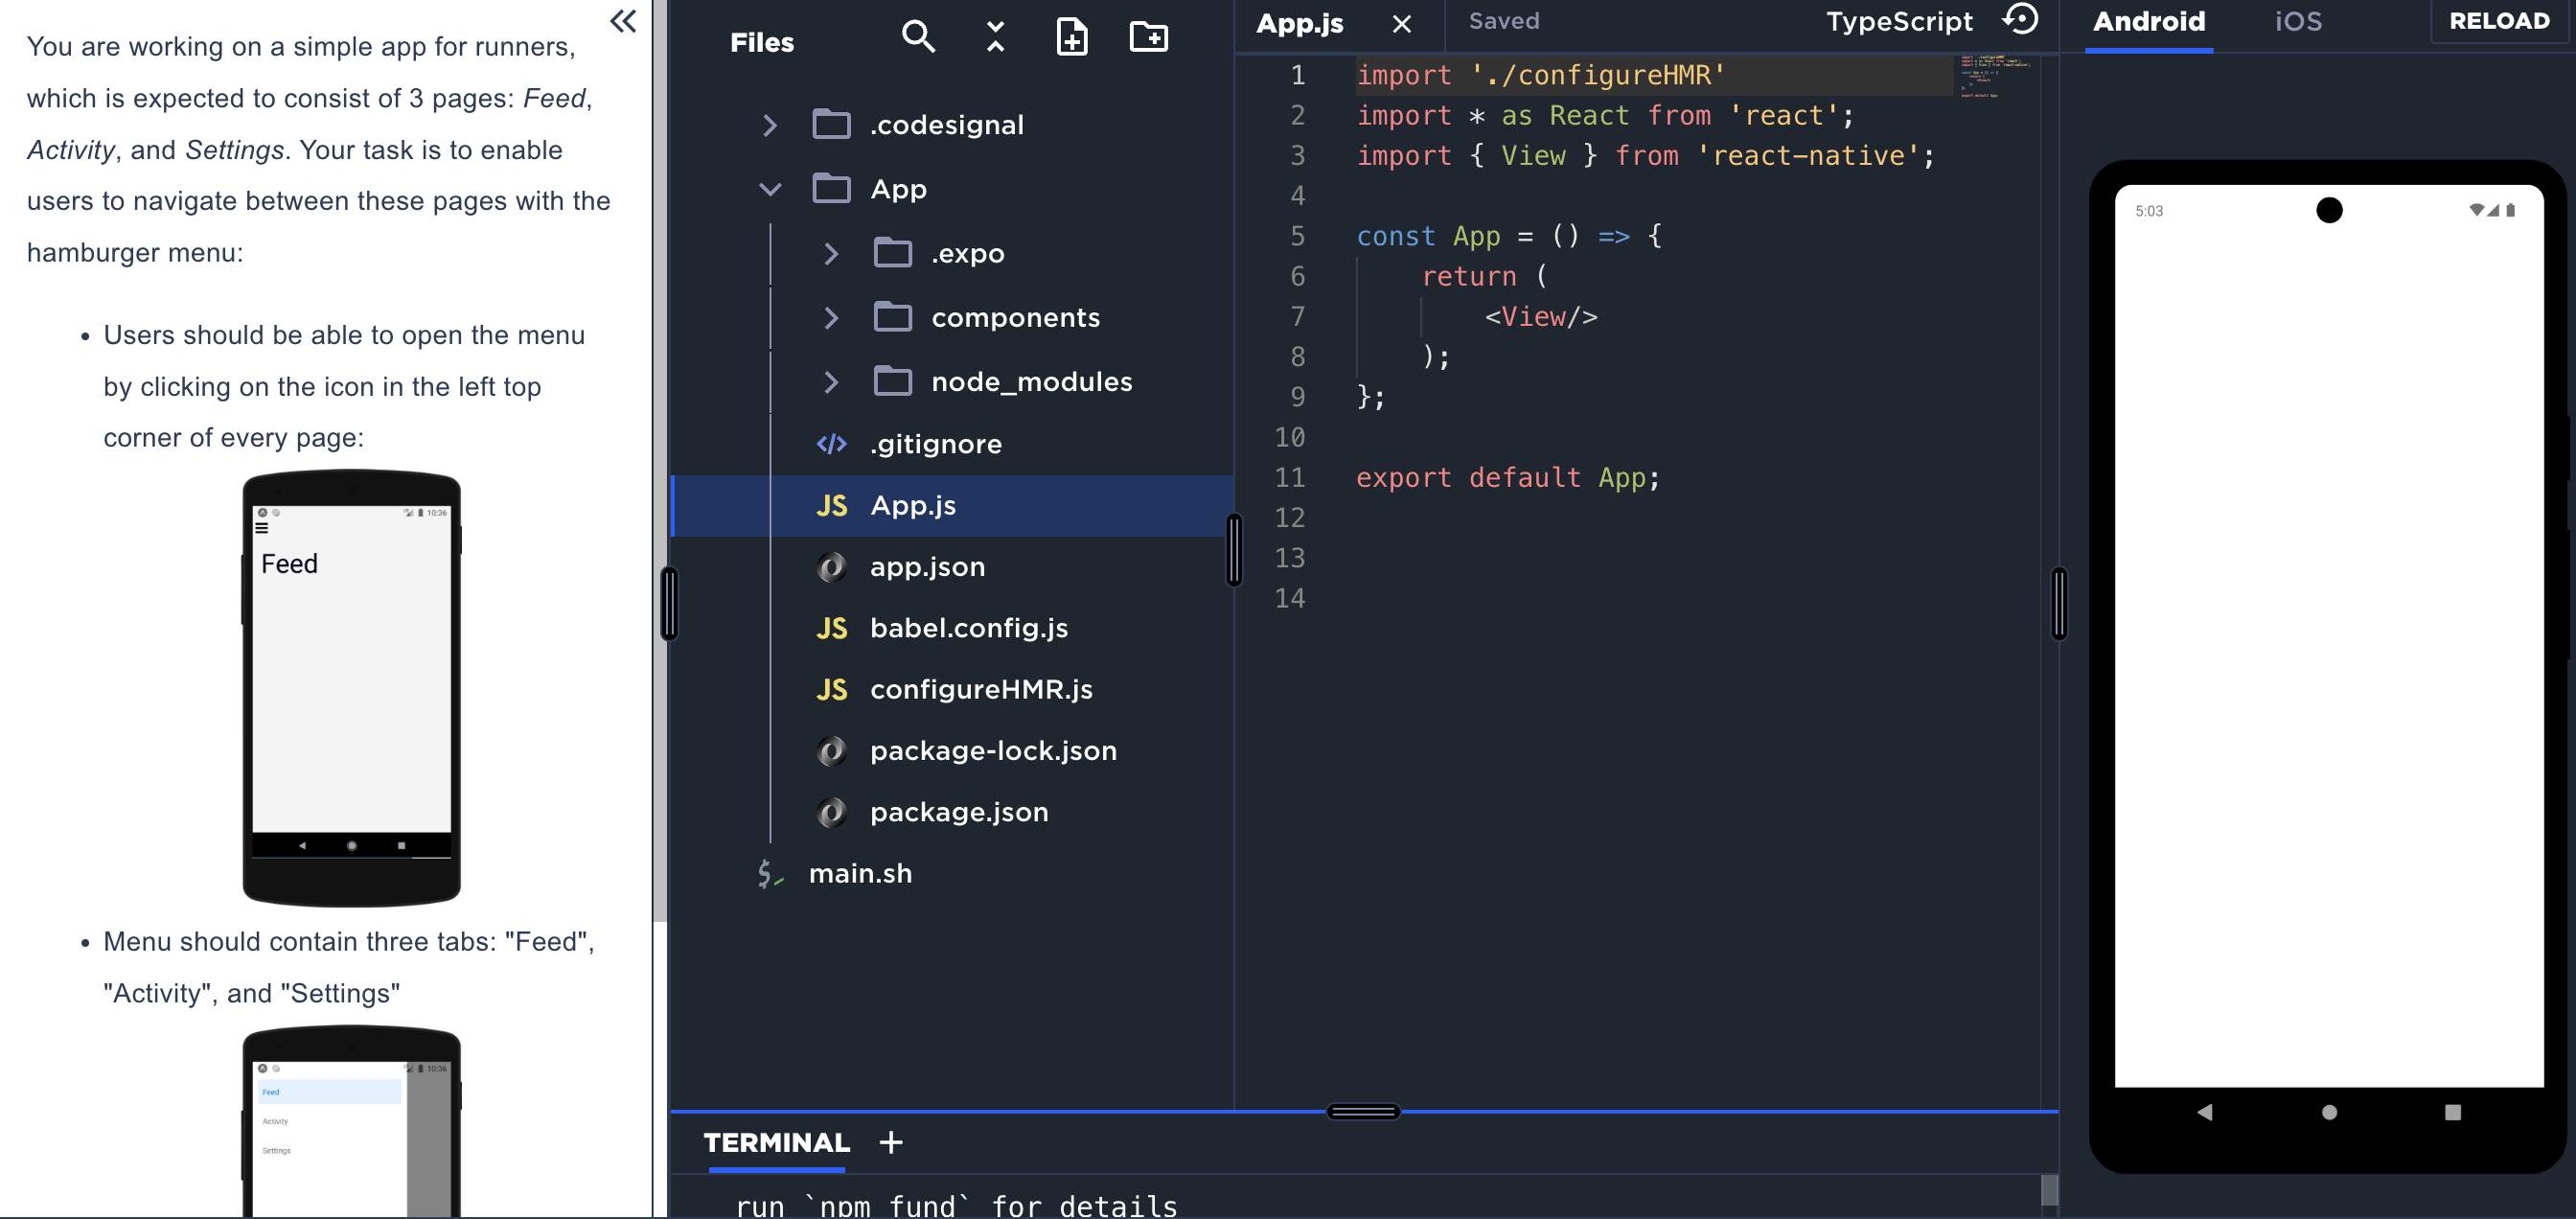Image resolution: width=2576 pixels, height=1219 pixels.
Task: Select the TERMINAL tab
Action: (x=776, y=1142)
